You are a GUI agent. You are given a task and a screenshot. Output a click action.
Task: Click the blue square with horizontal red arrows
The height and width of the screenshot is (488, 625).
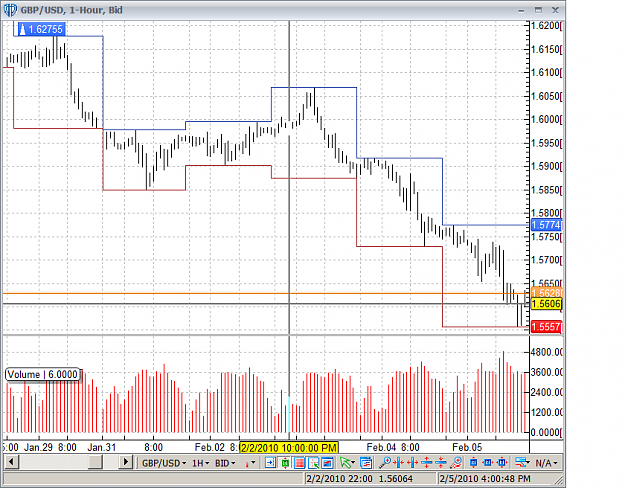click(488, 463)
